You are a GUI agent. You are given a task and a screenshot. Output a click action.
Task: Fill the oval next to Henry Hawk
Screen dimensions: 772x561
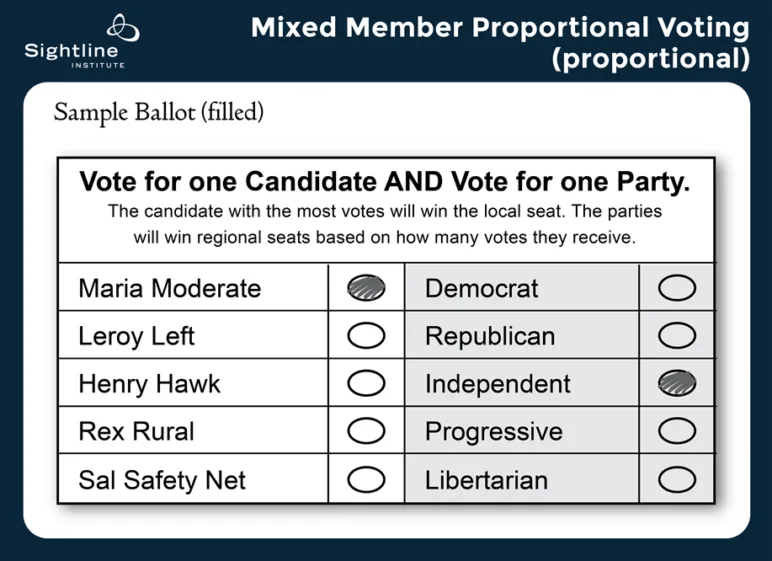coord(366,384)
